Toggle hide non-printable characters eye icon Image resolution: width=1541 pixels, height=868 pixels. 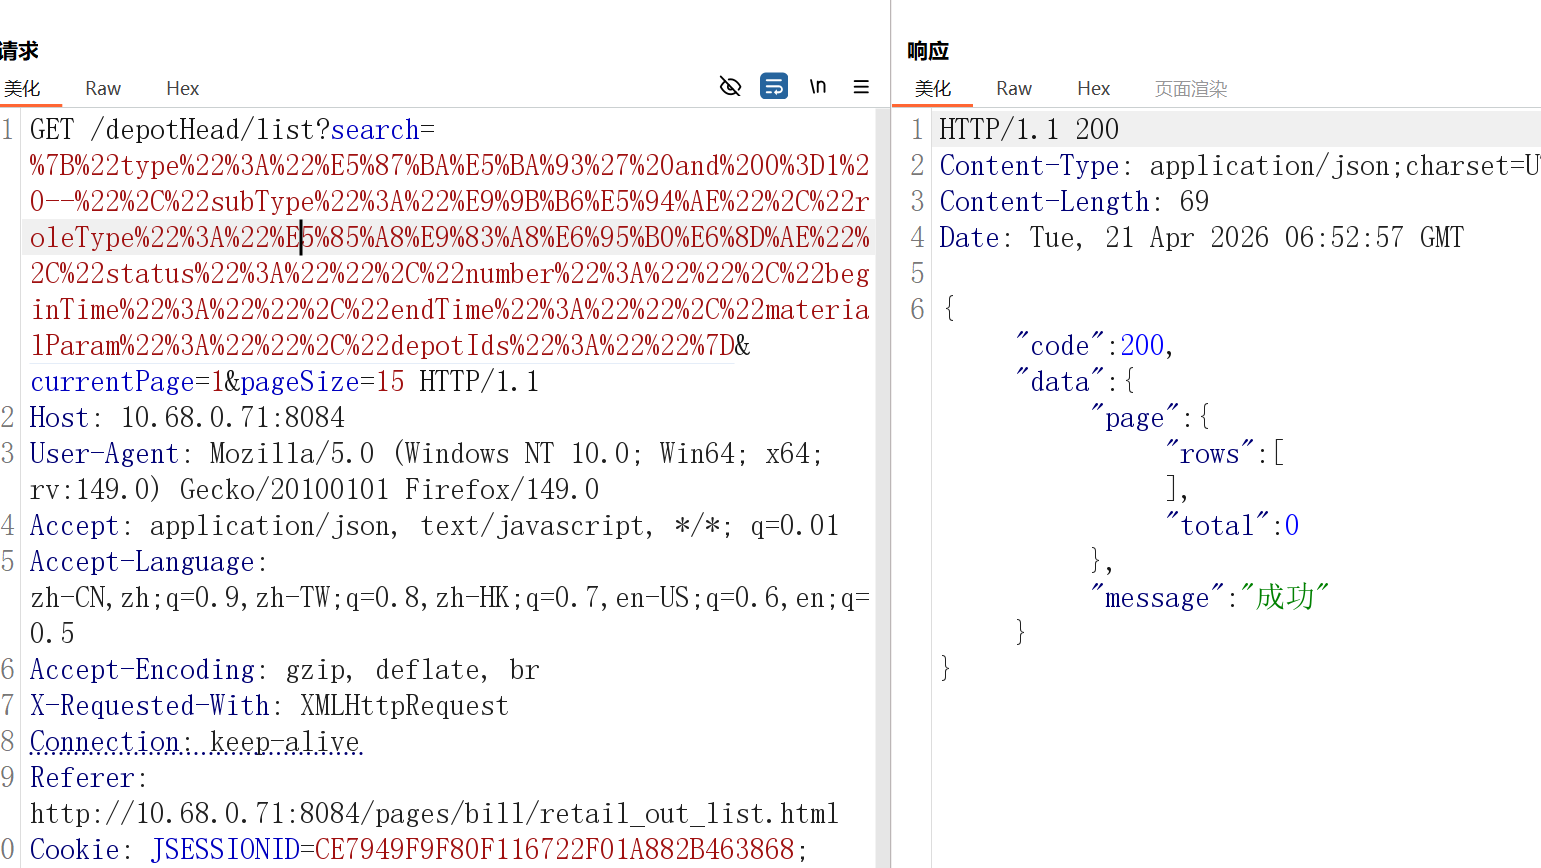(x=730, y=87)
